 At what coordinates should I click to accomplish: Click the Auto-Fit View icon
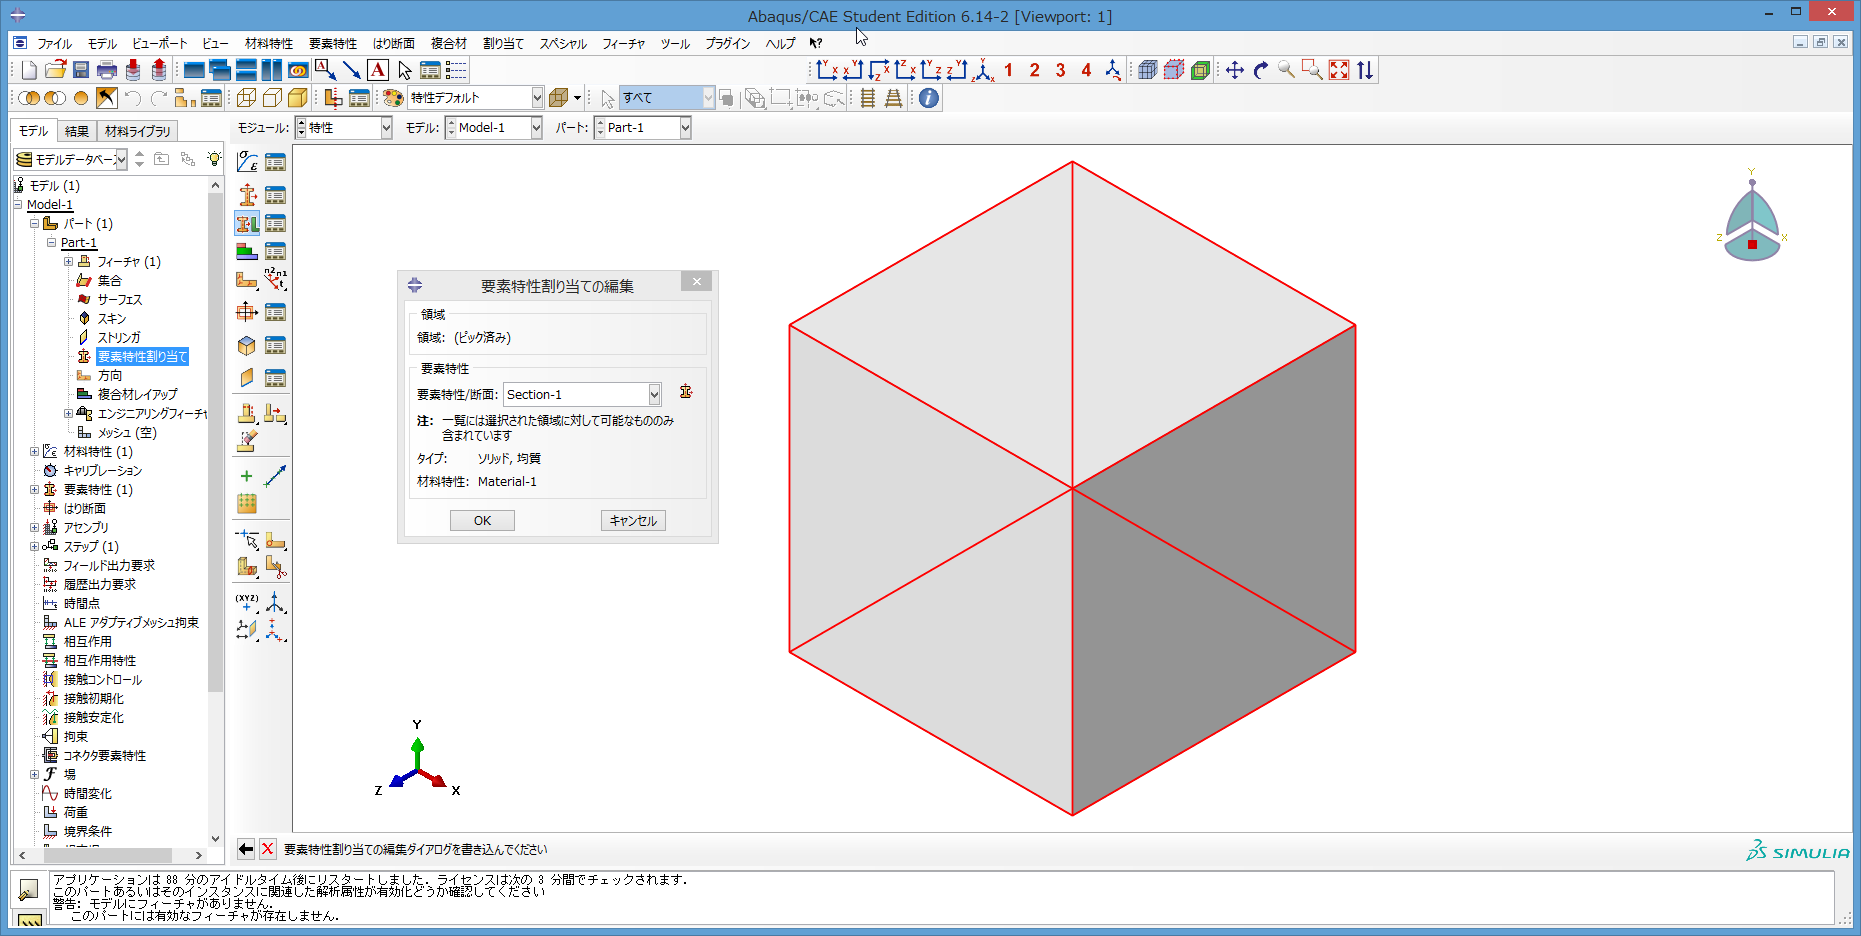[x=1339, y=70]
